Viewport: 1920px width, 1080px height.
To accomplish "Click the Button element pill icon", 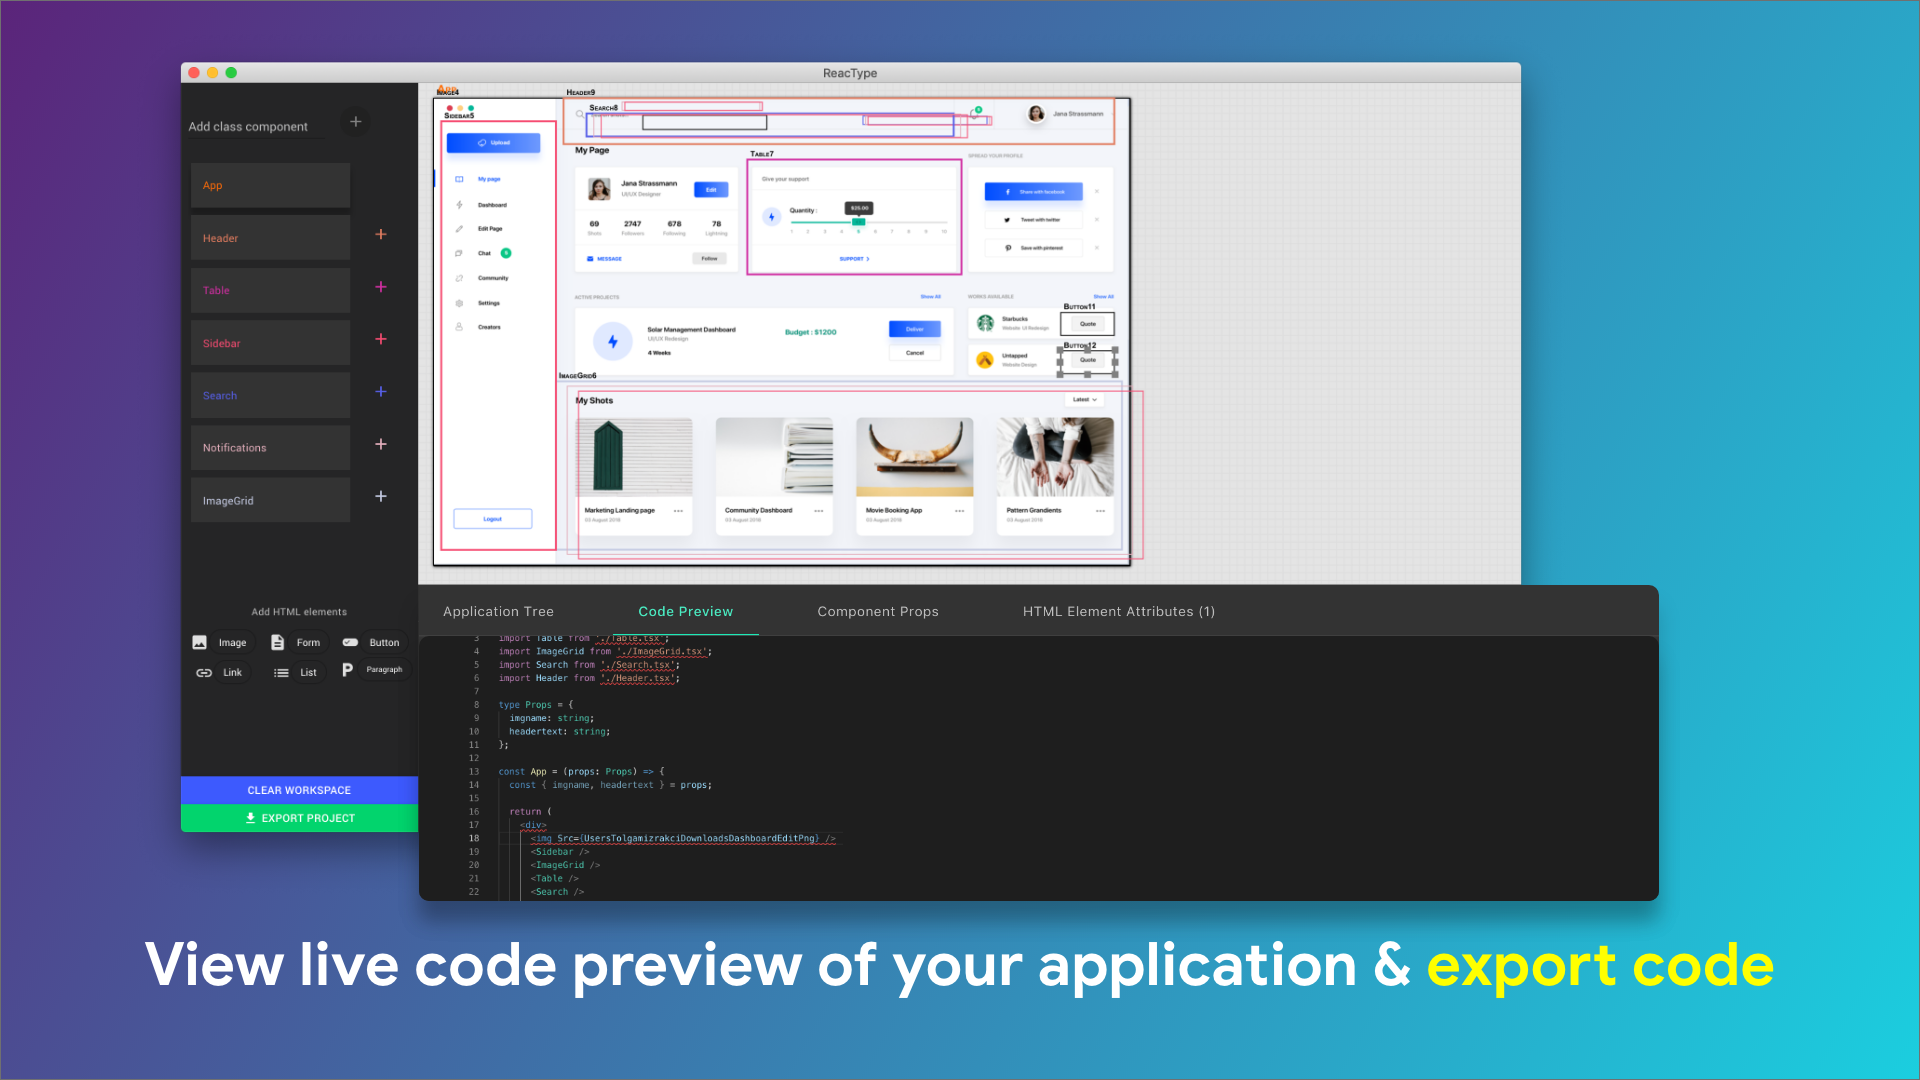I will 350,642.
